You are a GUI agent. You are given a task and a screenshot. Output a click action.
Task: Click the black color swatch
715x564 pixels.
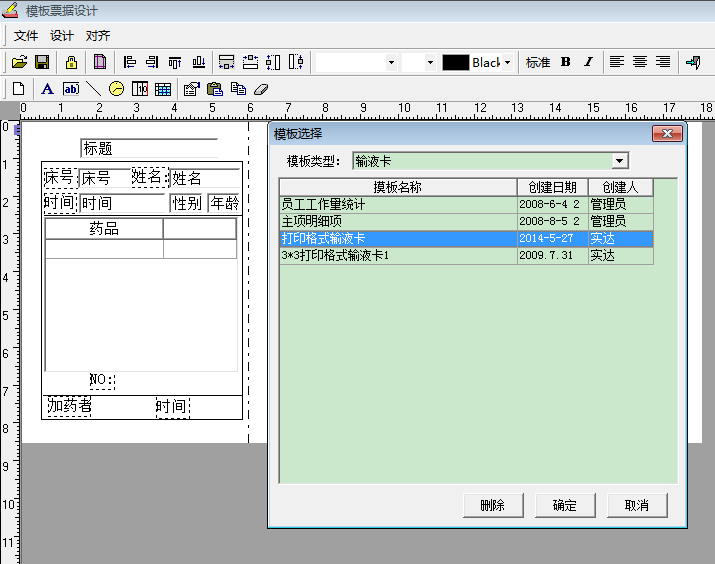[x=456, y=62]
